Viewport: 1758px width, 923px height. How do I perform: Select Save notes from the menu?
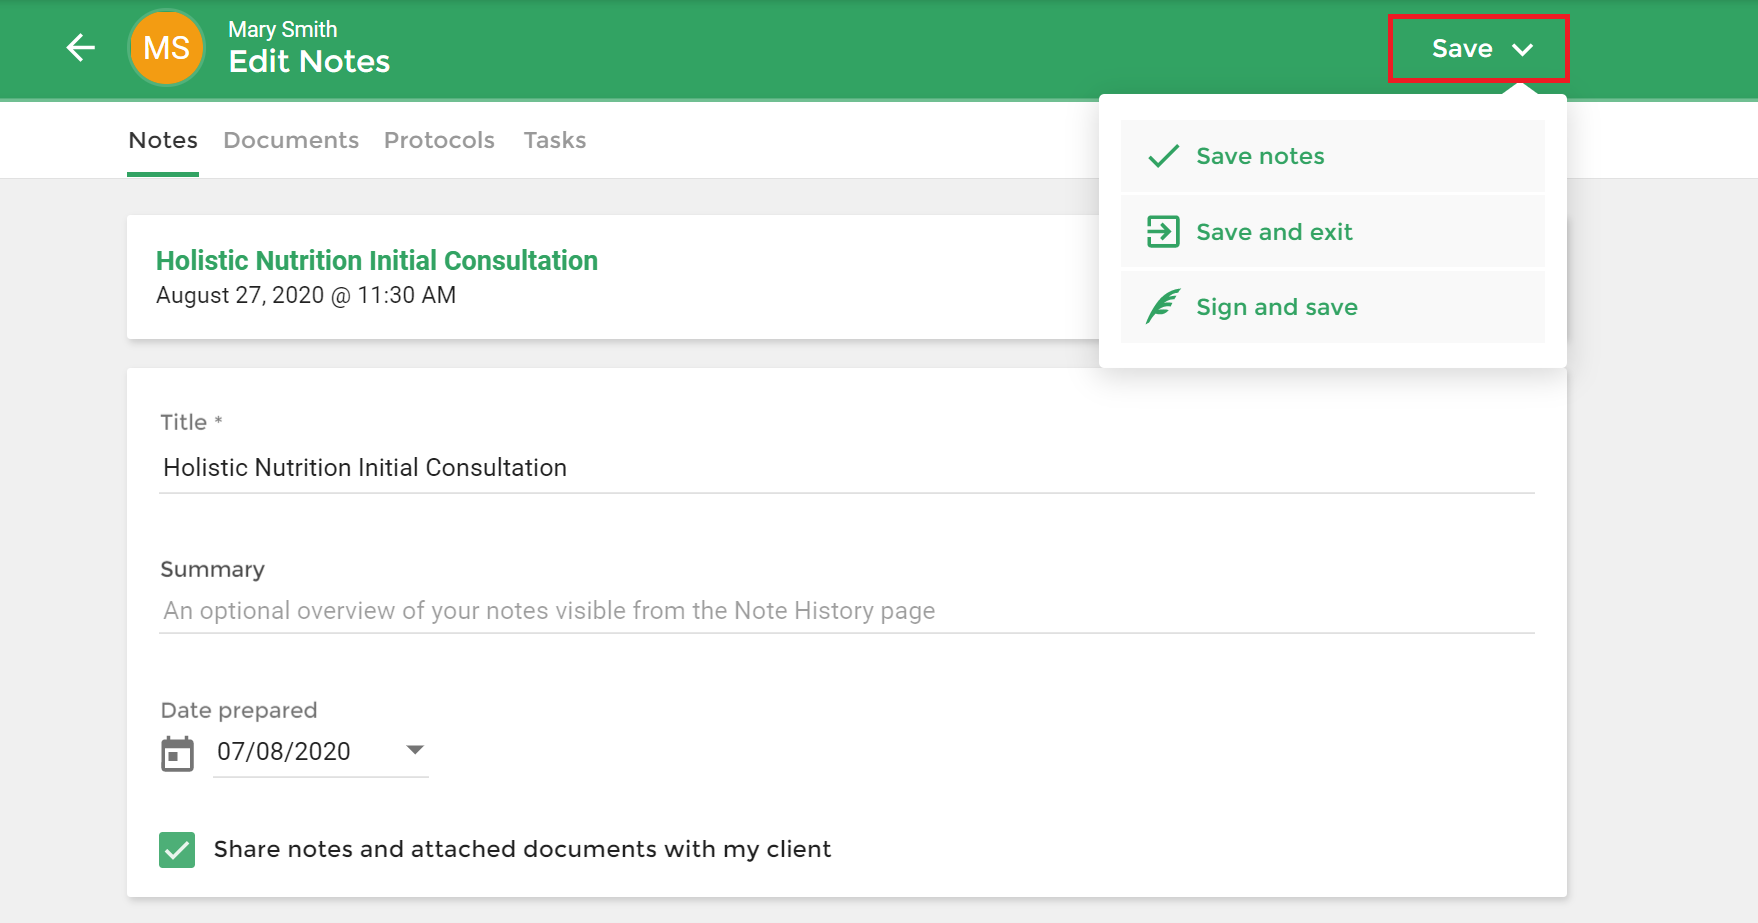point(1333,156)
